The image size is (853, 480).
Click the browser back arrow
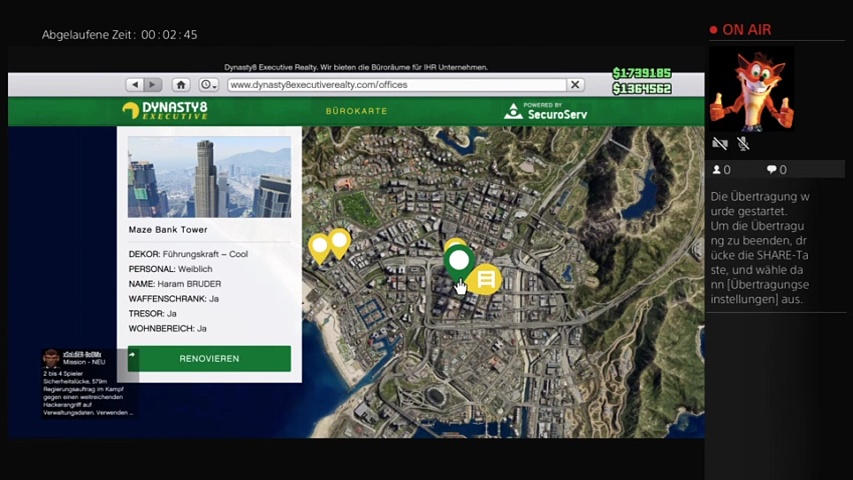click(x=135, y=85)
